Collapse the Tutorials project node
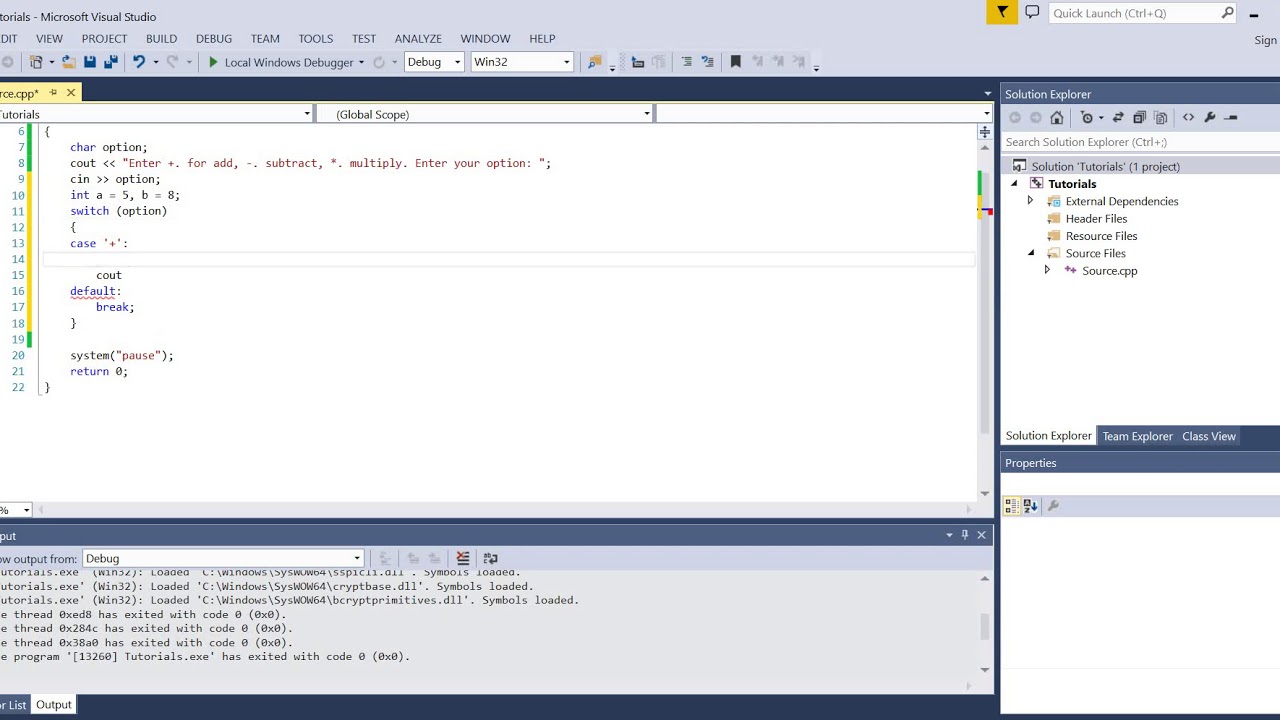 [x=1014, y=184]
